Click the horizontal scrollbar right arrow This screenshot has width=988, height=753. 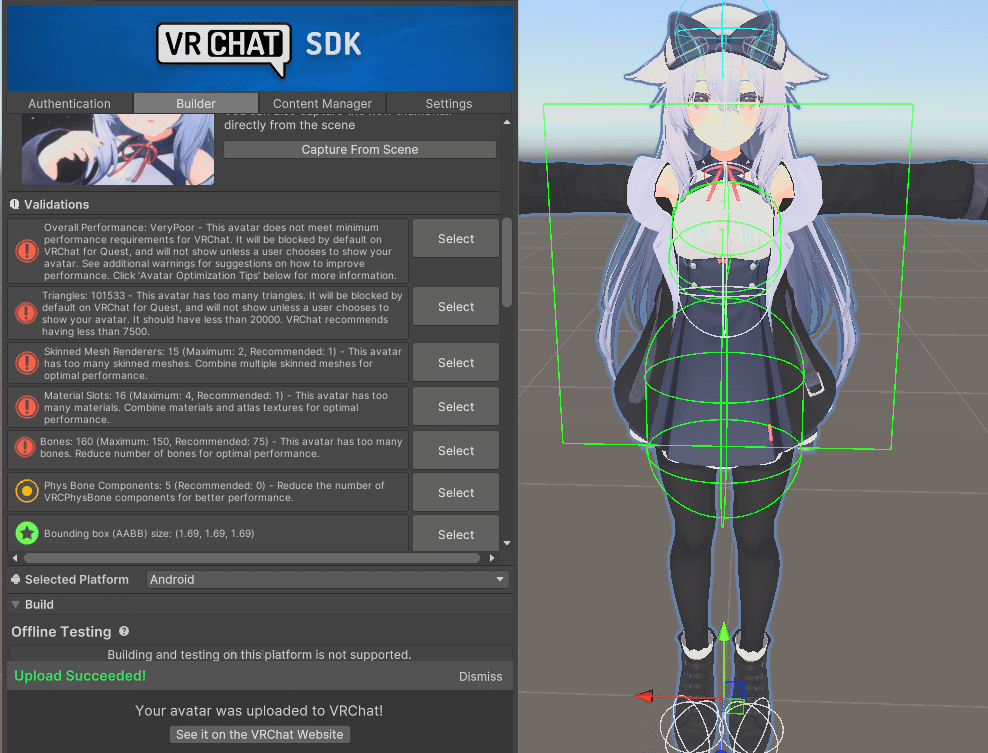491,558
